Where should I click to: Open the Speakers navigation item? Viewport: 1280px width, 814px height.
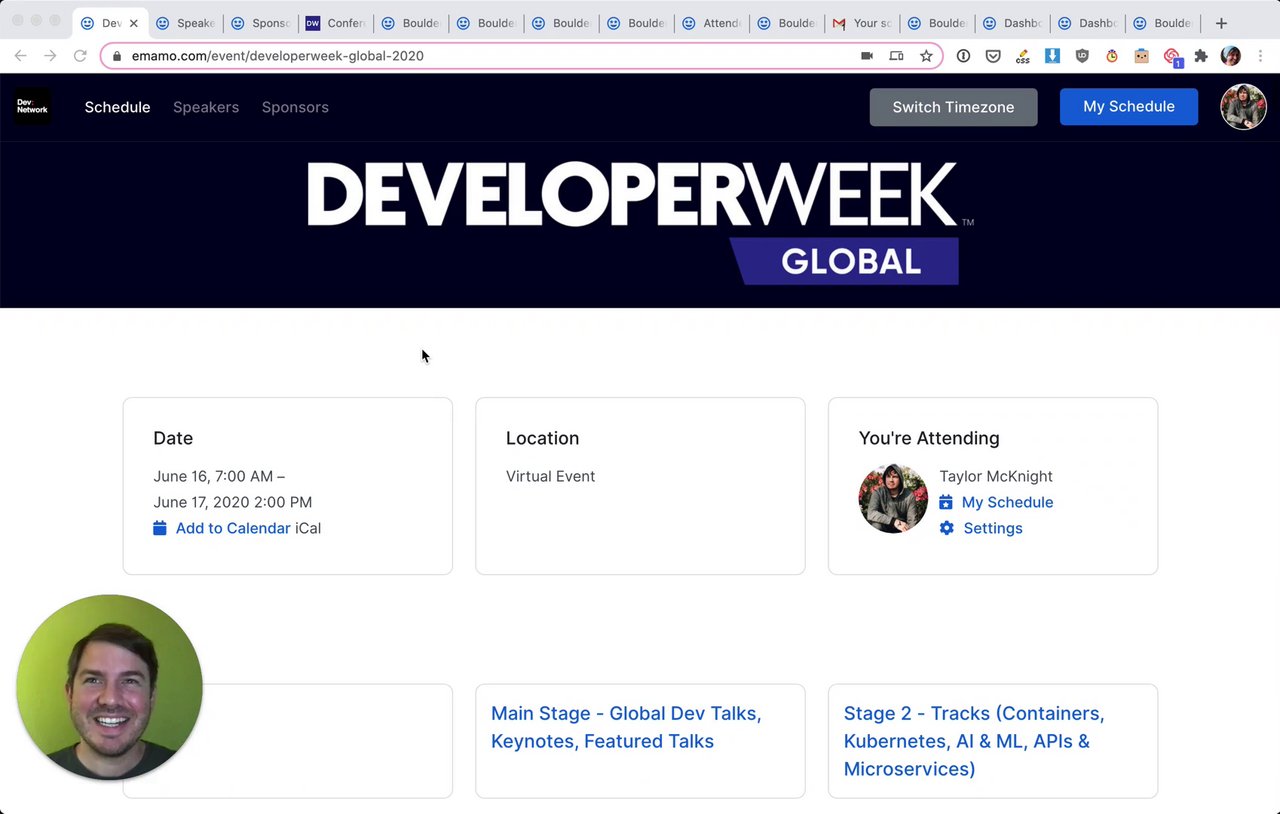pos(206,107)
